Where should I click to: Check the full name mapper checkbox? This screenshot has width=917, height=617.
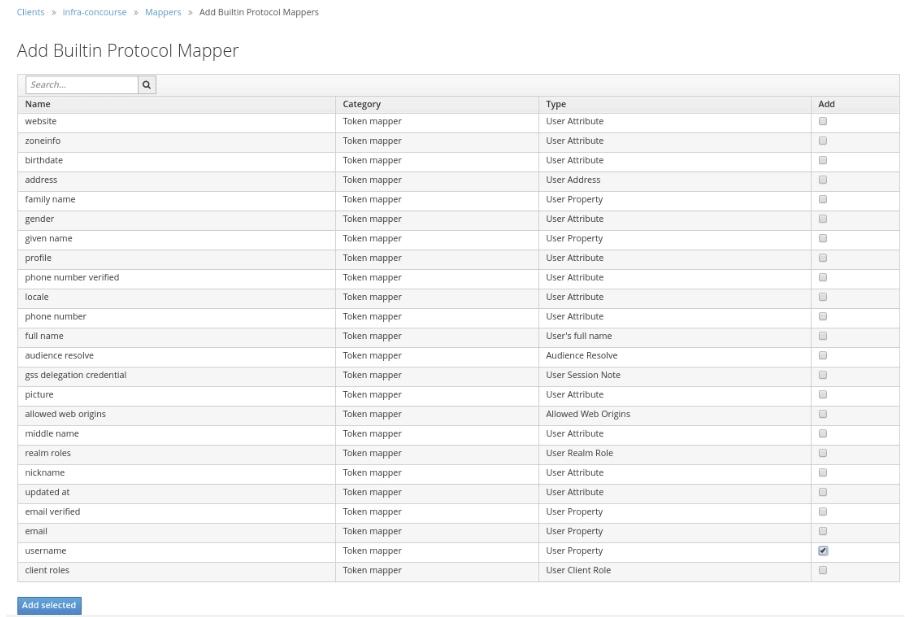[x=823, y=336]
